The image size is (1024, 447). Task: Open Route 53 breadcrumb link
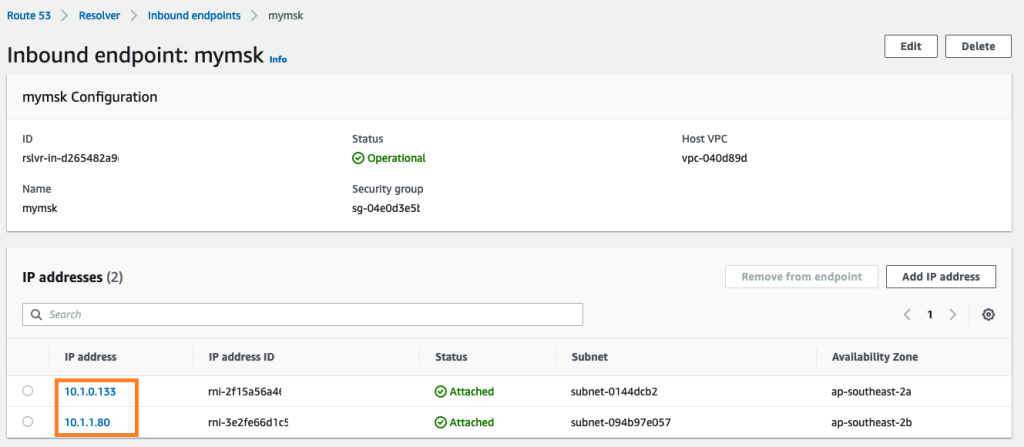point(29,17)
